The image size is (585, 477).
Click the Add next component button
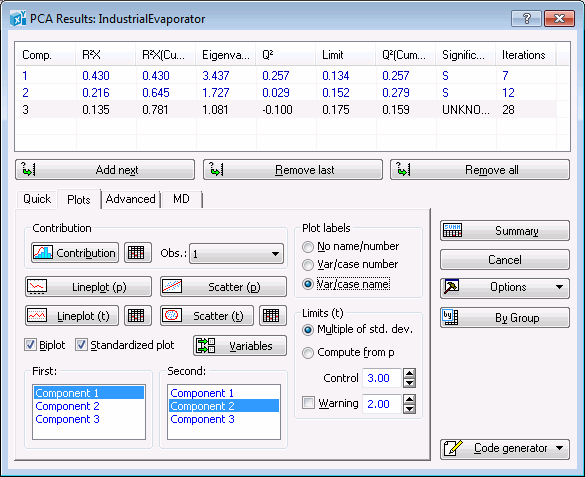(105, 170)
